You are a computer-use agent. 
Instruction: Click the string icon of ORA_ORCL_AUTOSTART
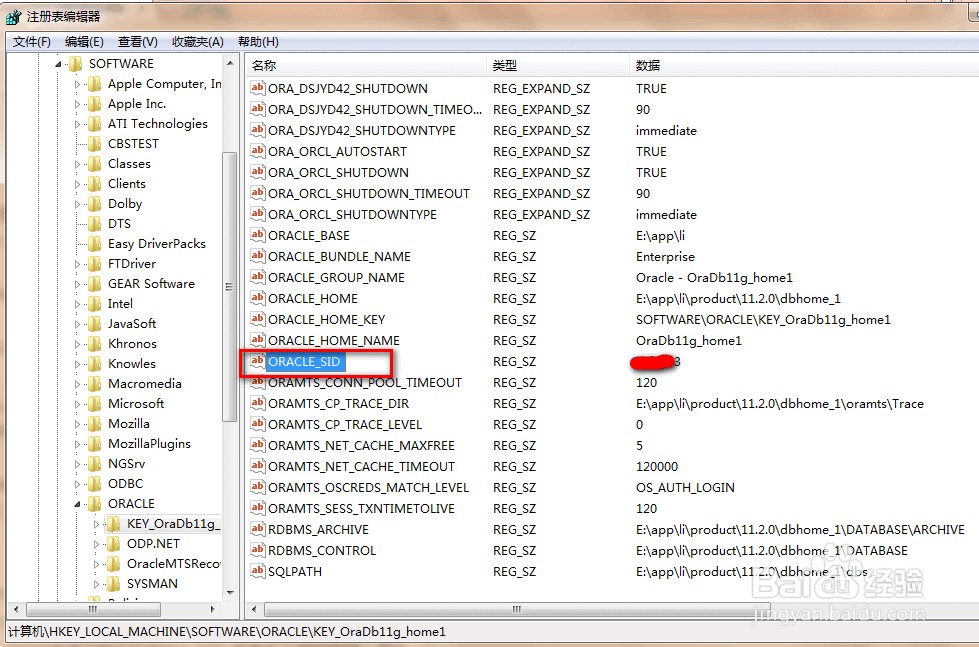257,151
